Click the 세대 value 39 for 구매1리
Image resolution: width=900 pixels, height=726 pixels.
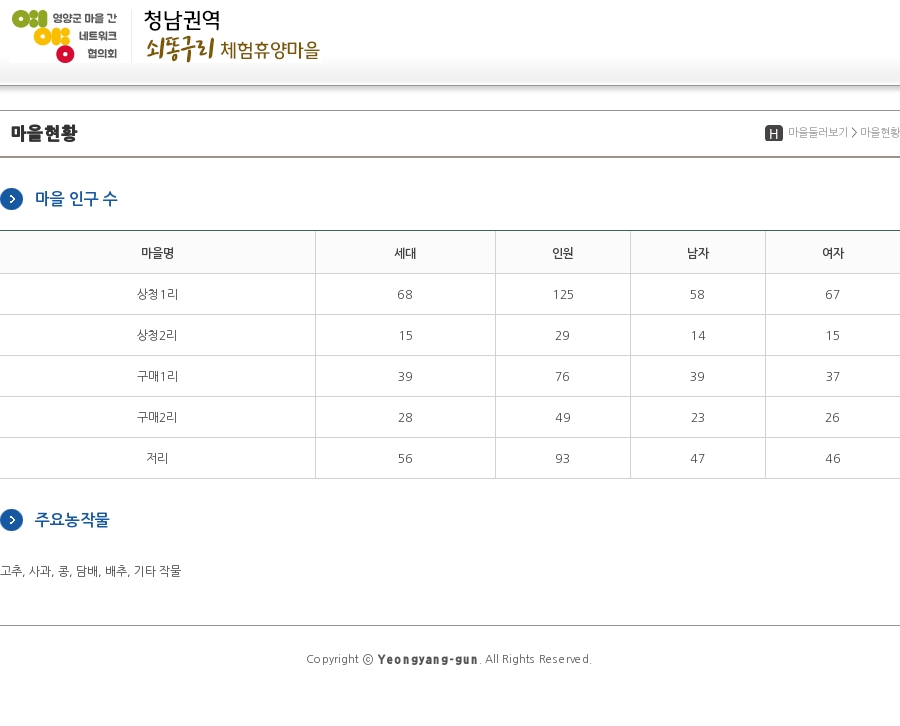point(405,376)
